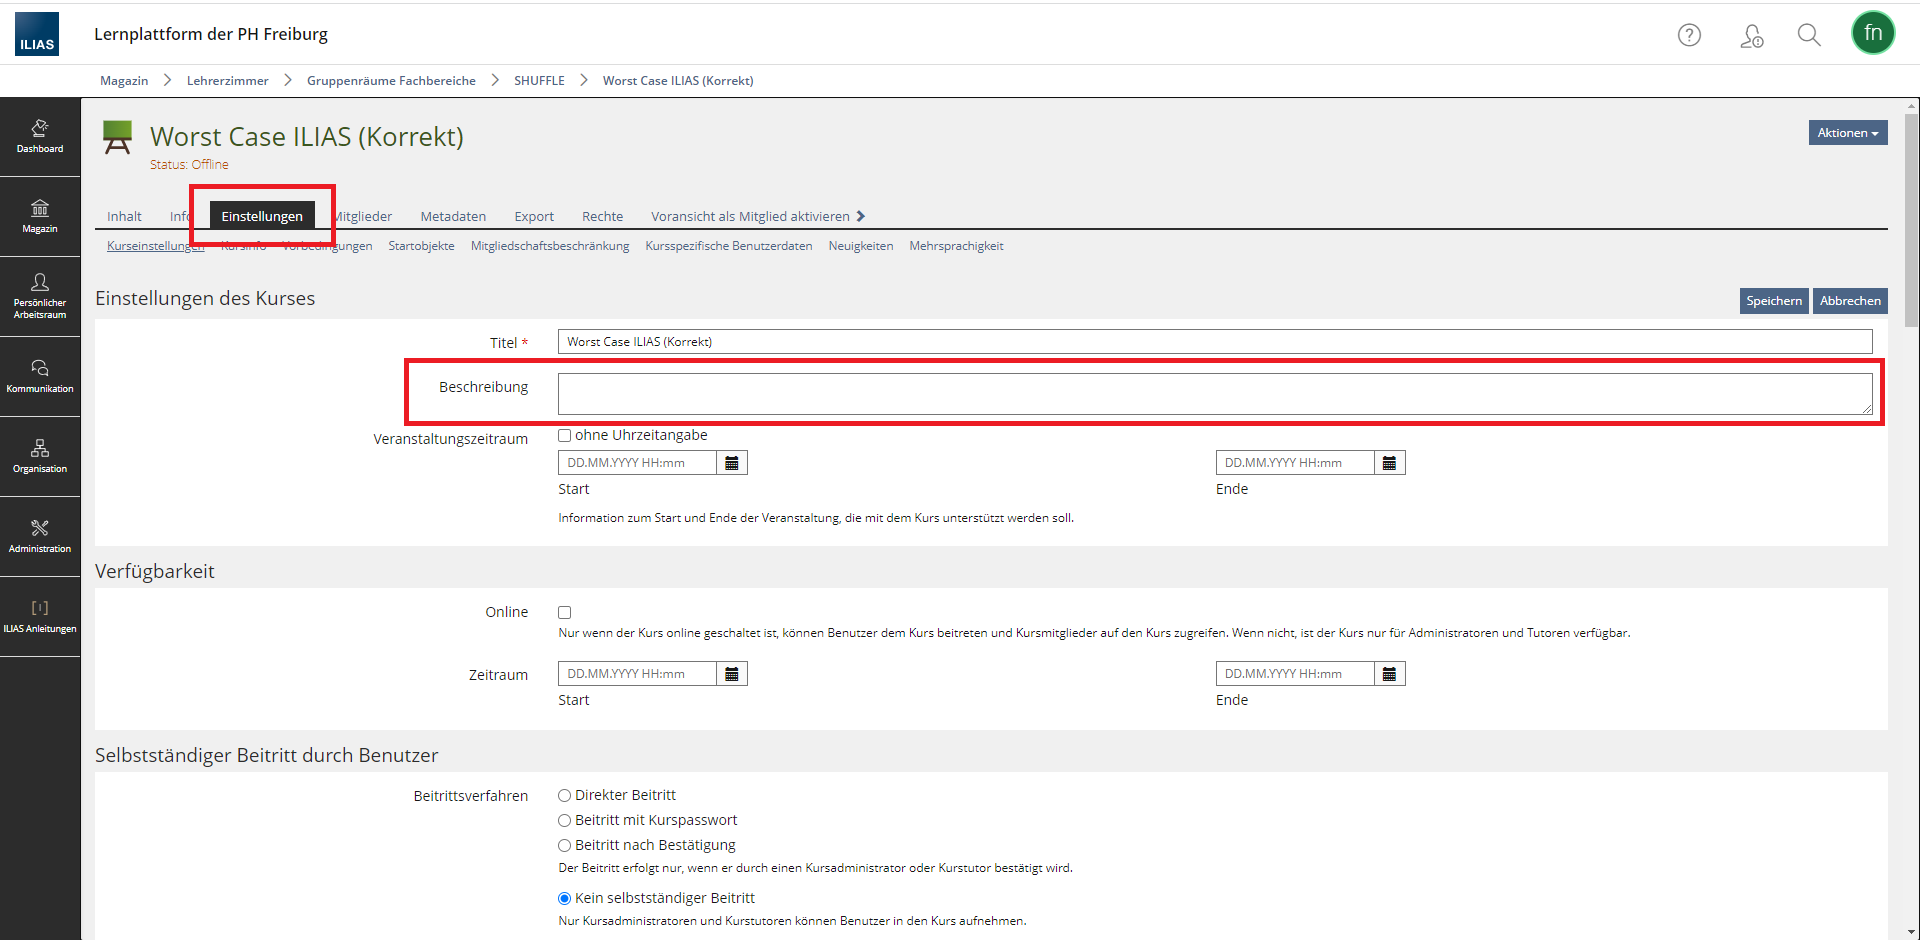Switch to the Metadaten tab
Viewport: 1920px width, 940px height.
[x=453, y=217]
